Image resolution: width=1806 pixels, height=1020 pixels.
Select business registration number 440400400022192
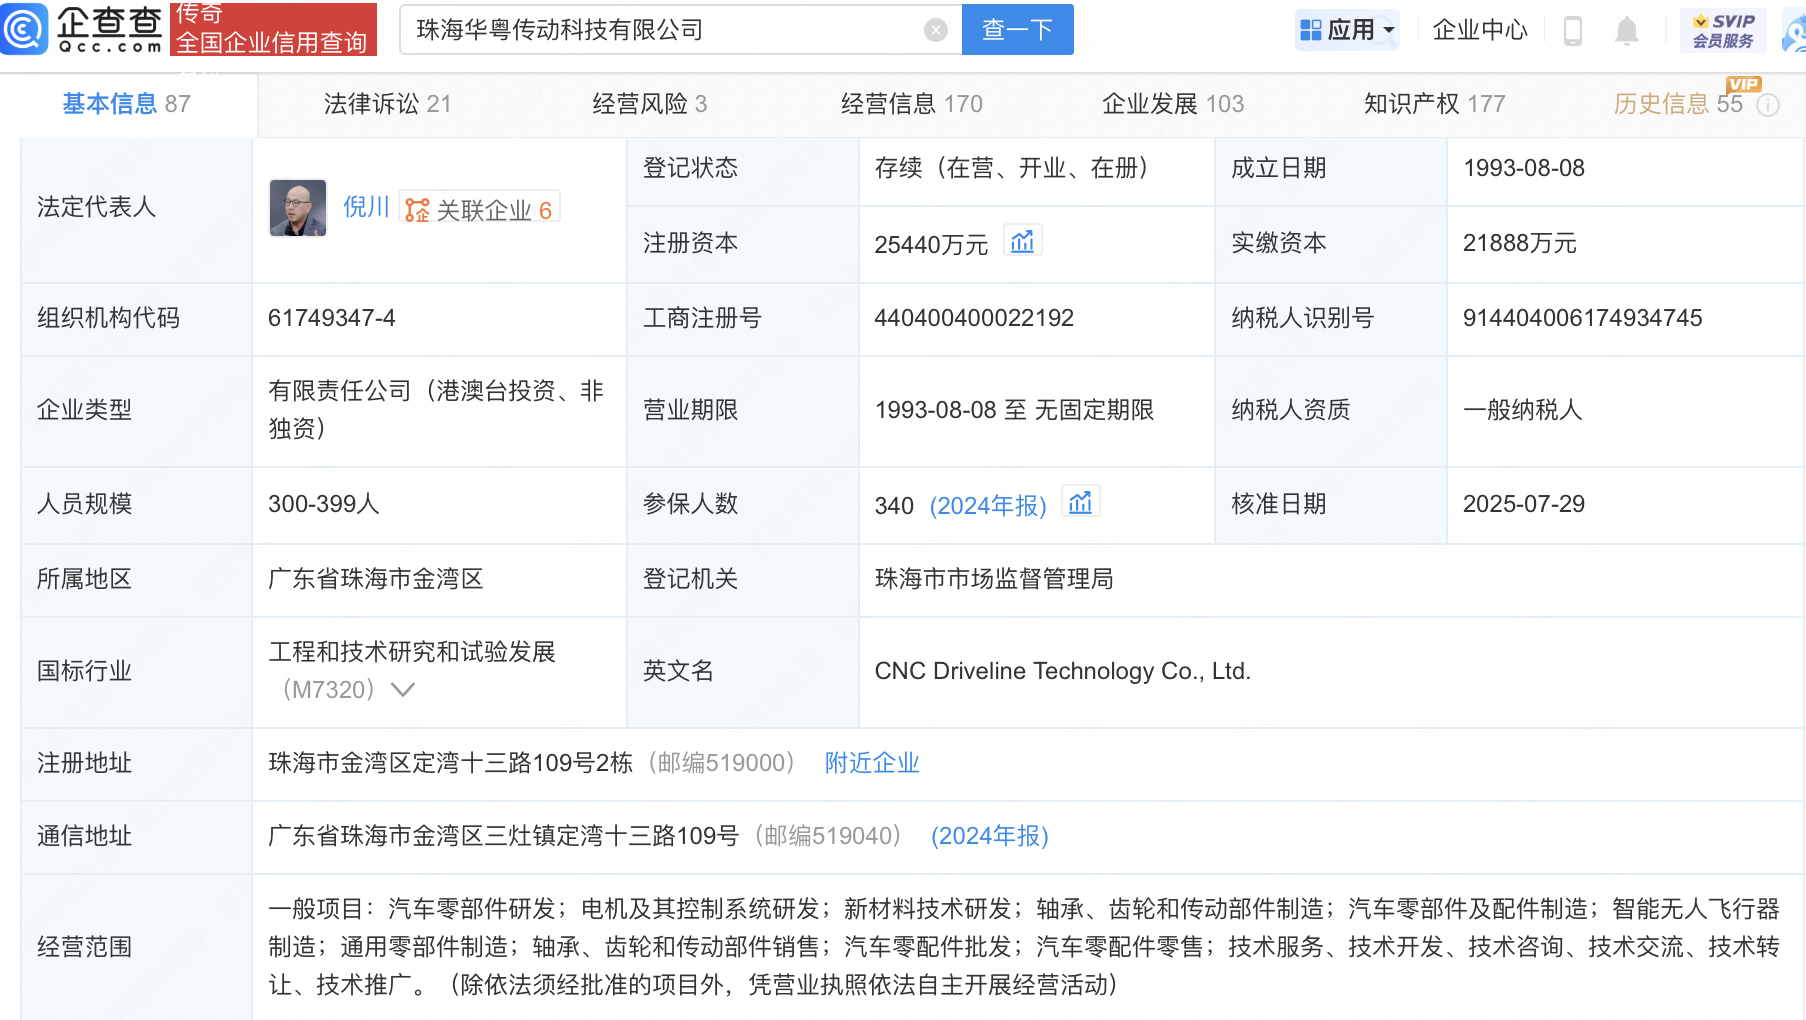point(974,318)
